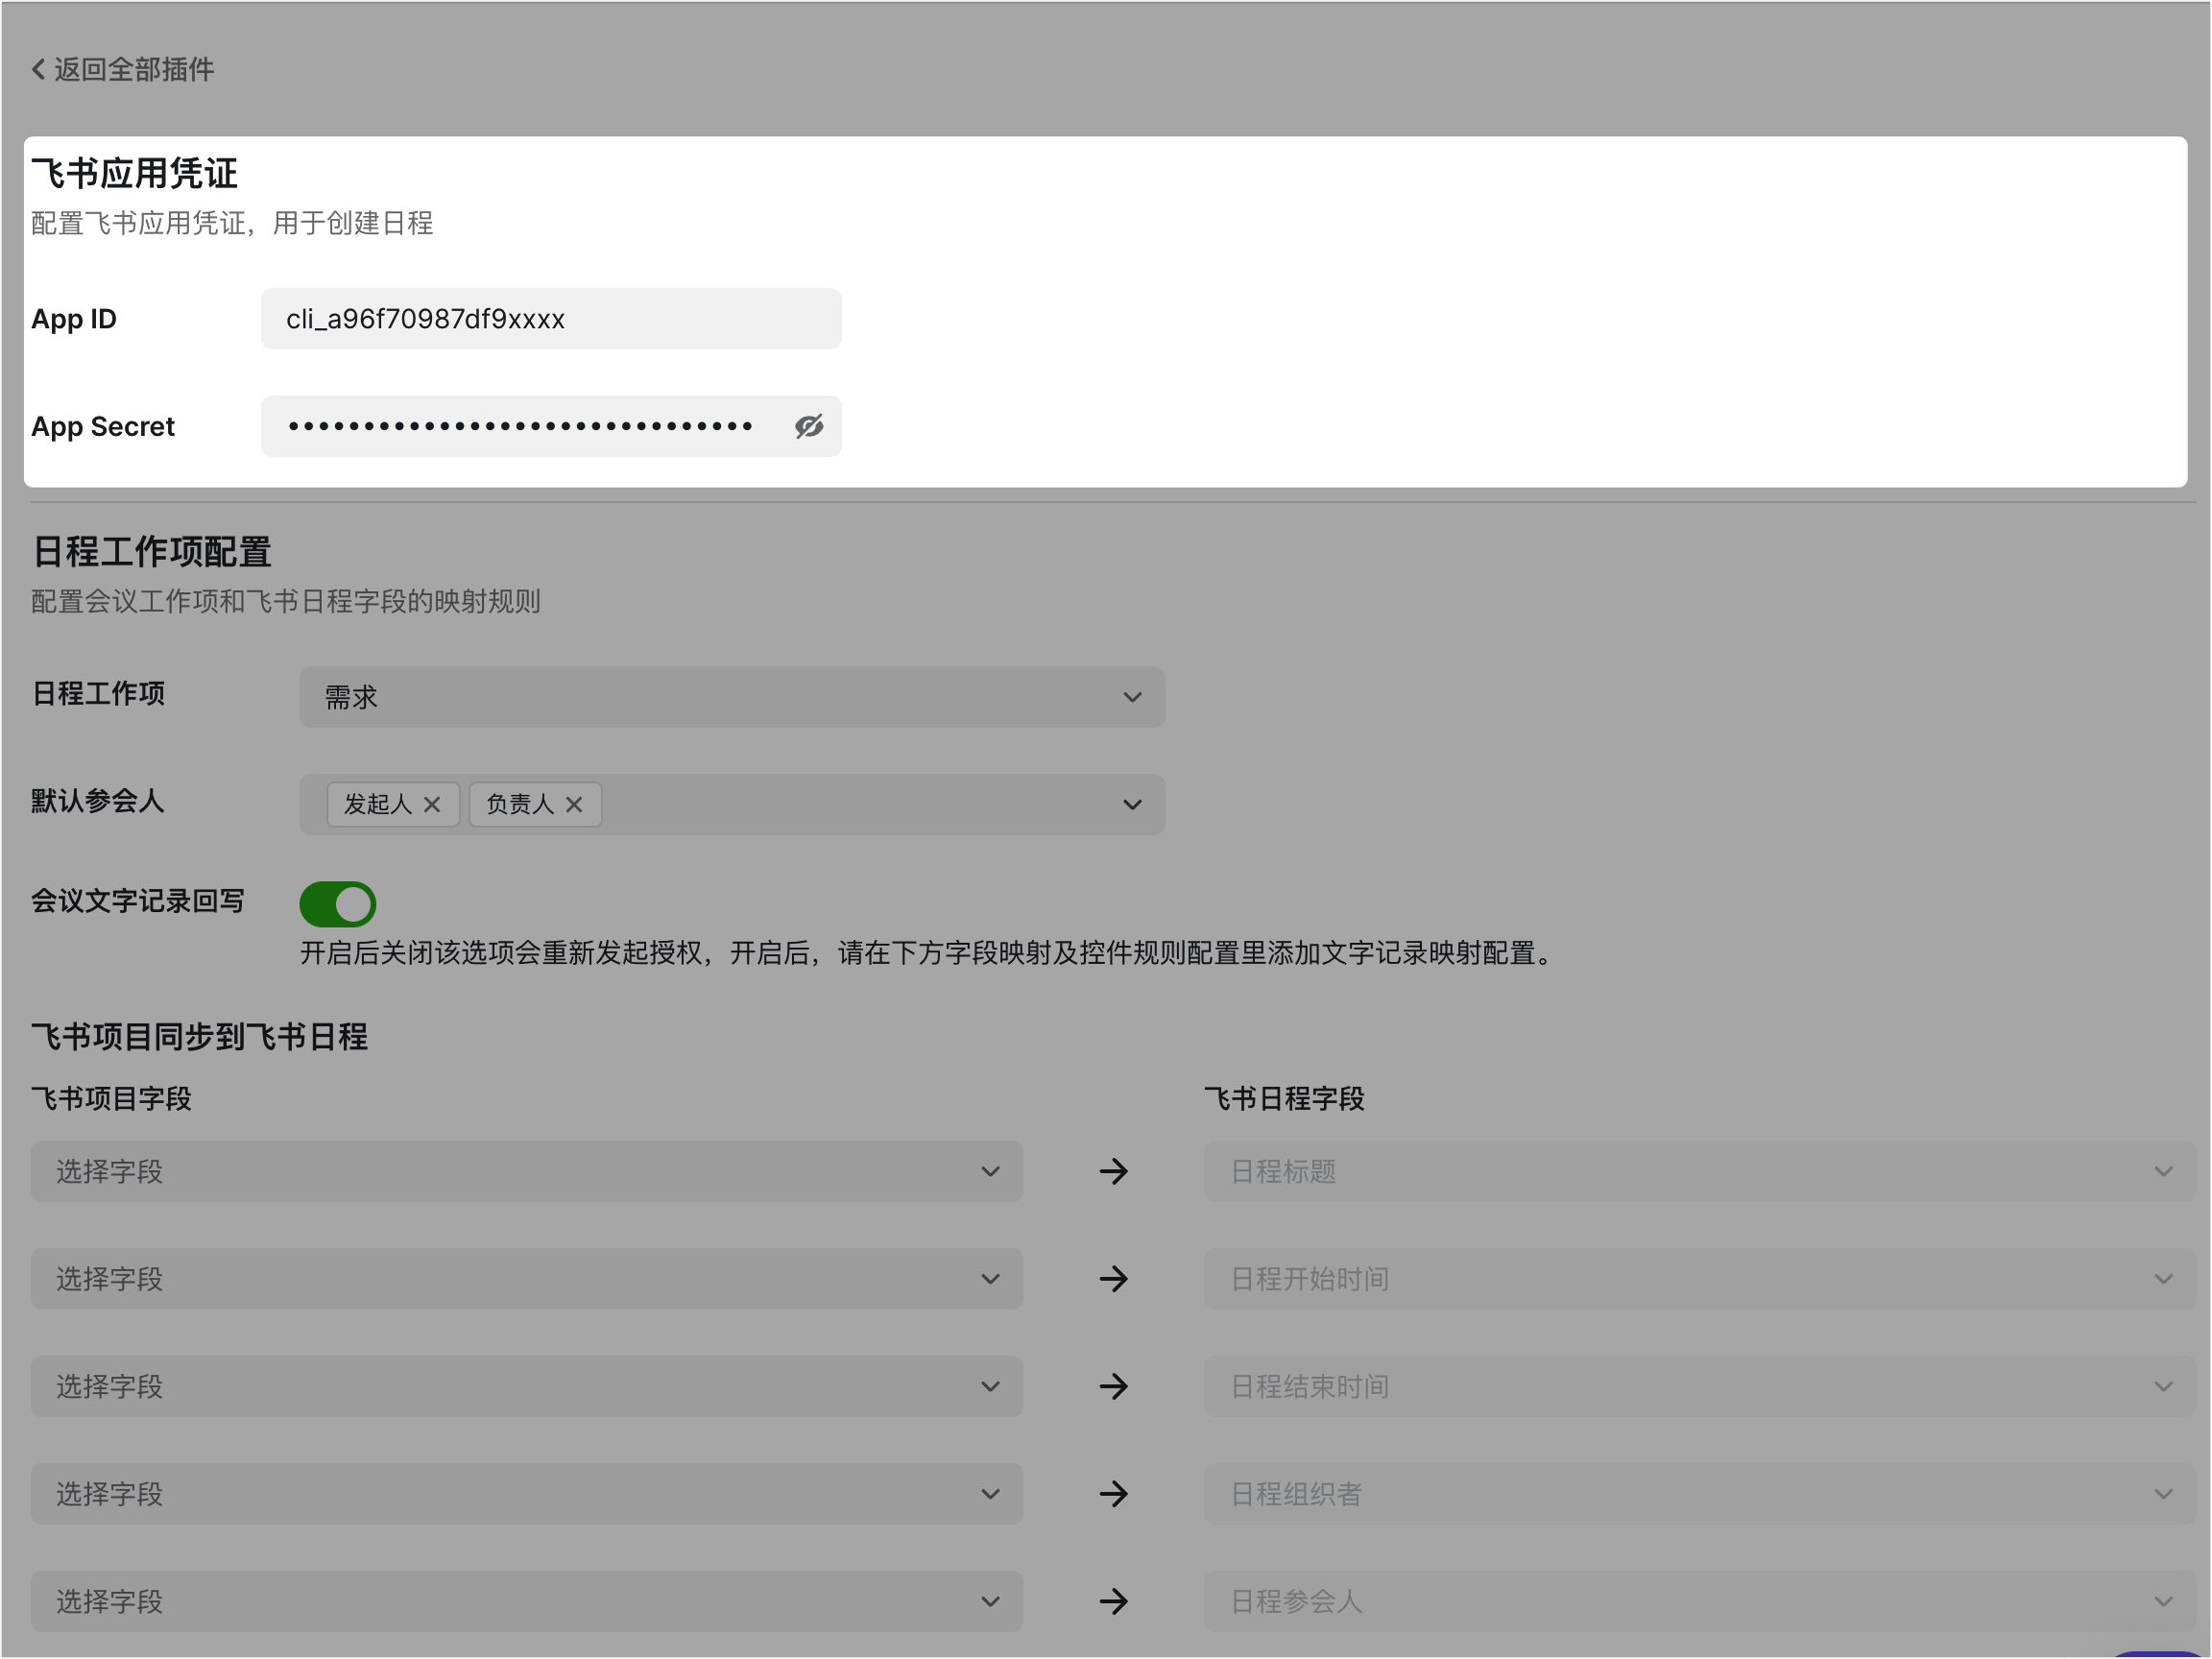Click the 日程开始时间 calendar field dropdown

1700,1279
